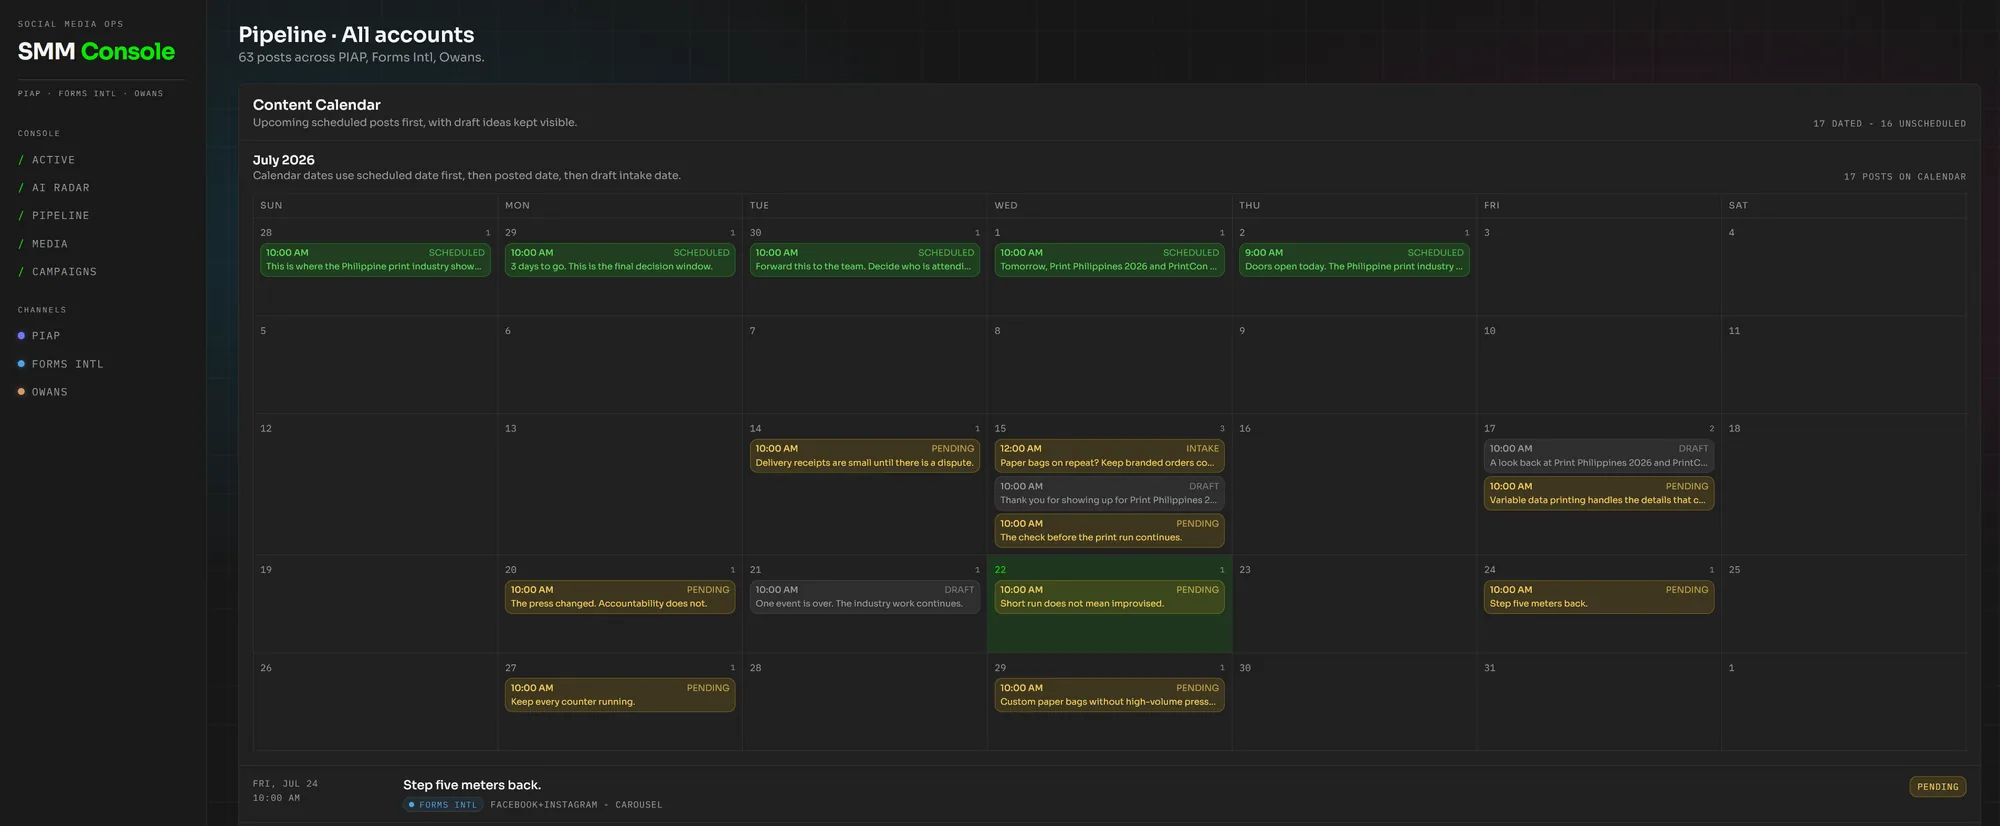Click the 'July 2026' month heading
2000x826 pixels.
tap(284, 160)
